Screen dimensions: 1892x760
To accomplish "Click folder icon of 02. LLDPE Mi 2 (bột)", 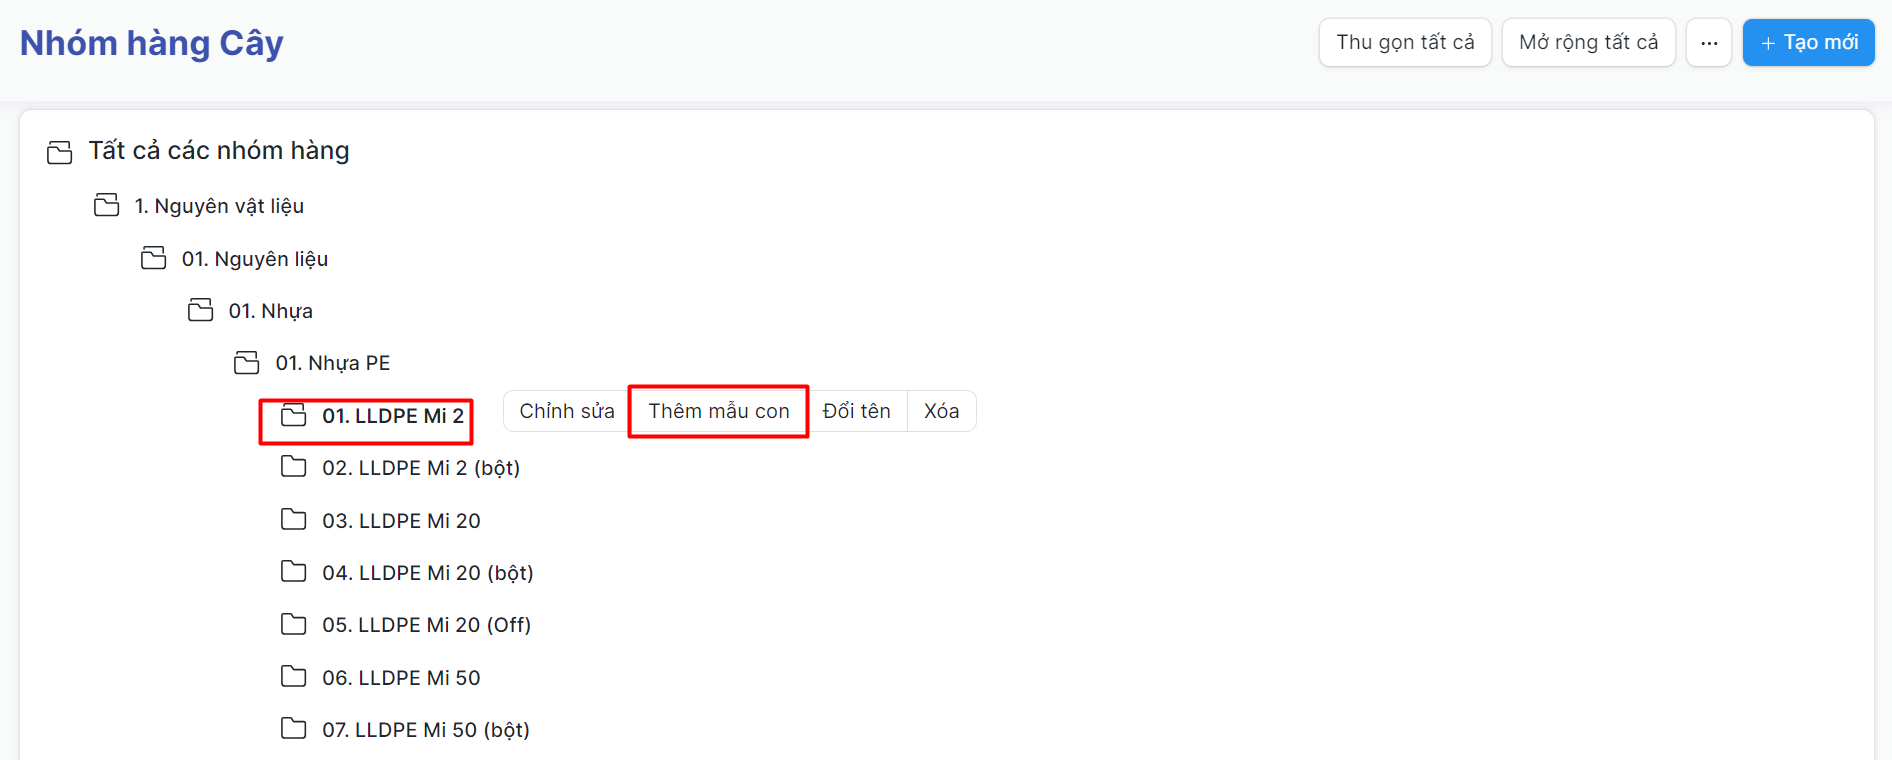I will [293, 467].
